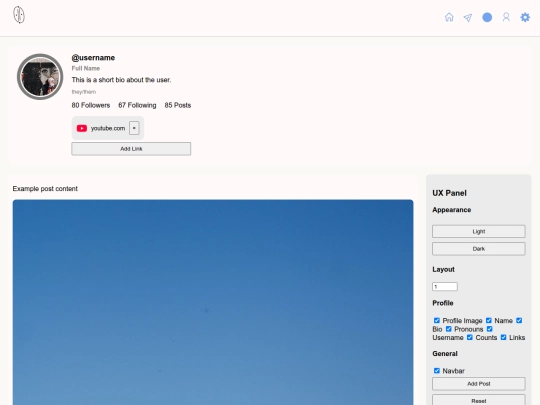Open settings with the gear icon
This screenshot has height=405, width=540.
pos(525,17)
